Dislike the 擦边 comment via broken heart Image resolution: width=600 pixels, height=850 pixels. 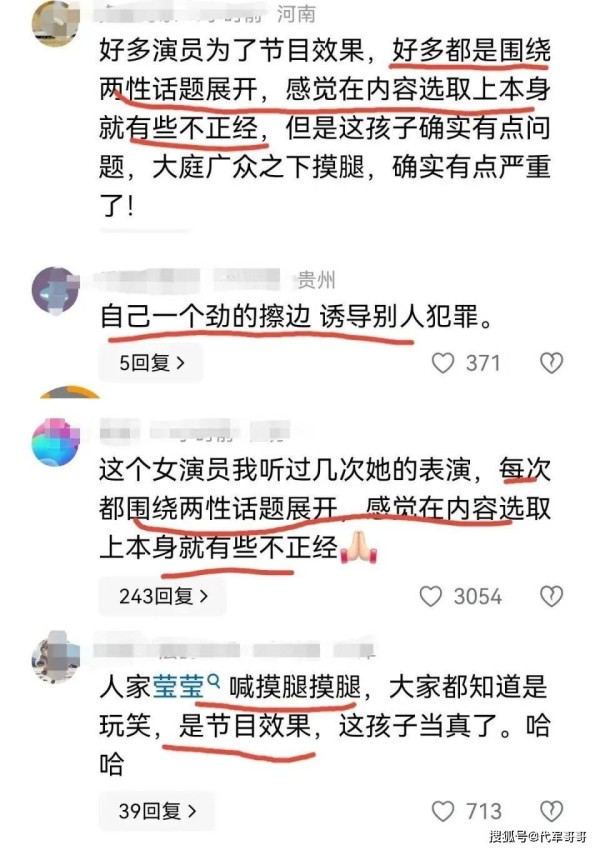[552, 363]
